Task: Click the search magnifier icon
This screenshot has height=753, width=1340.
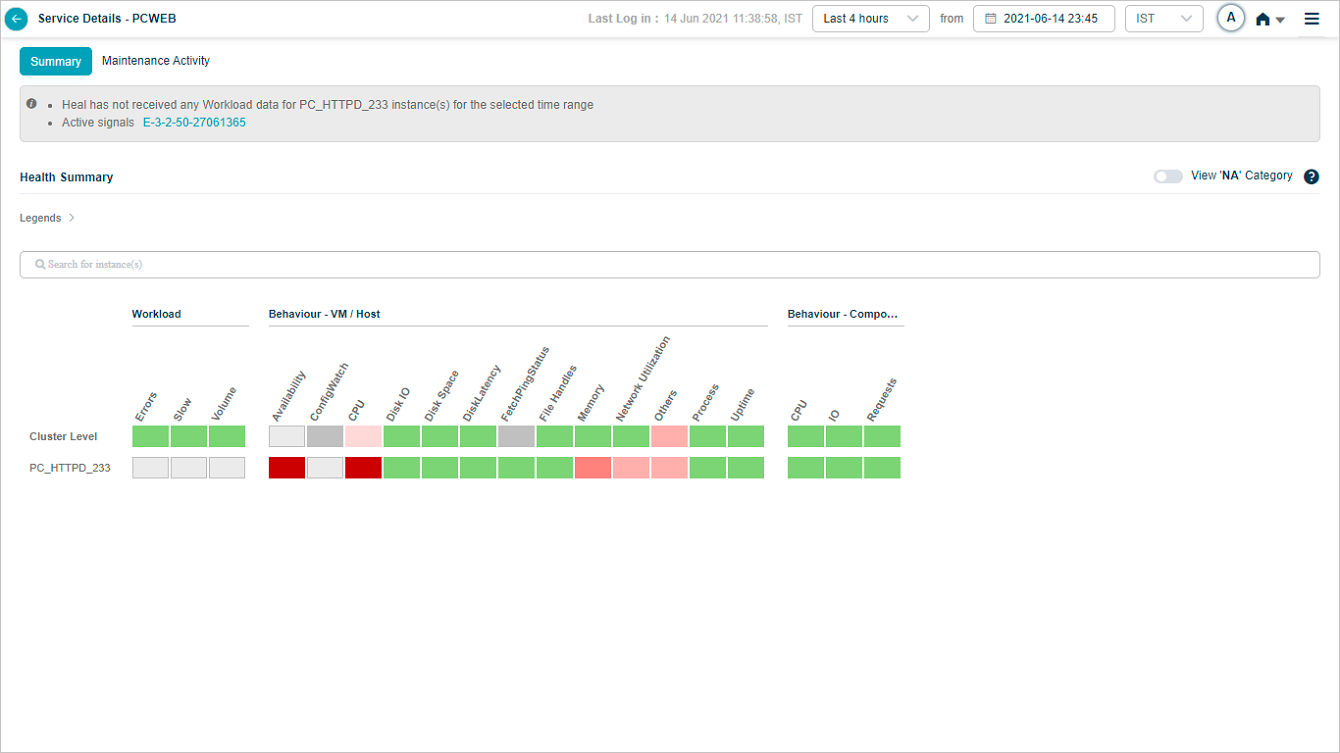Action: coord(40,265)
